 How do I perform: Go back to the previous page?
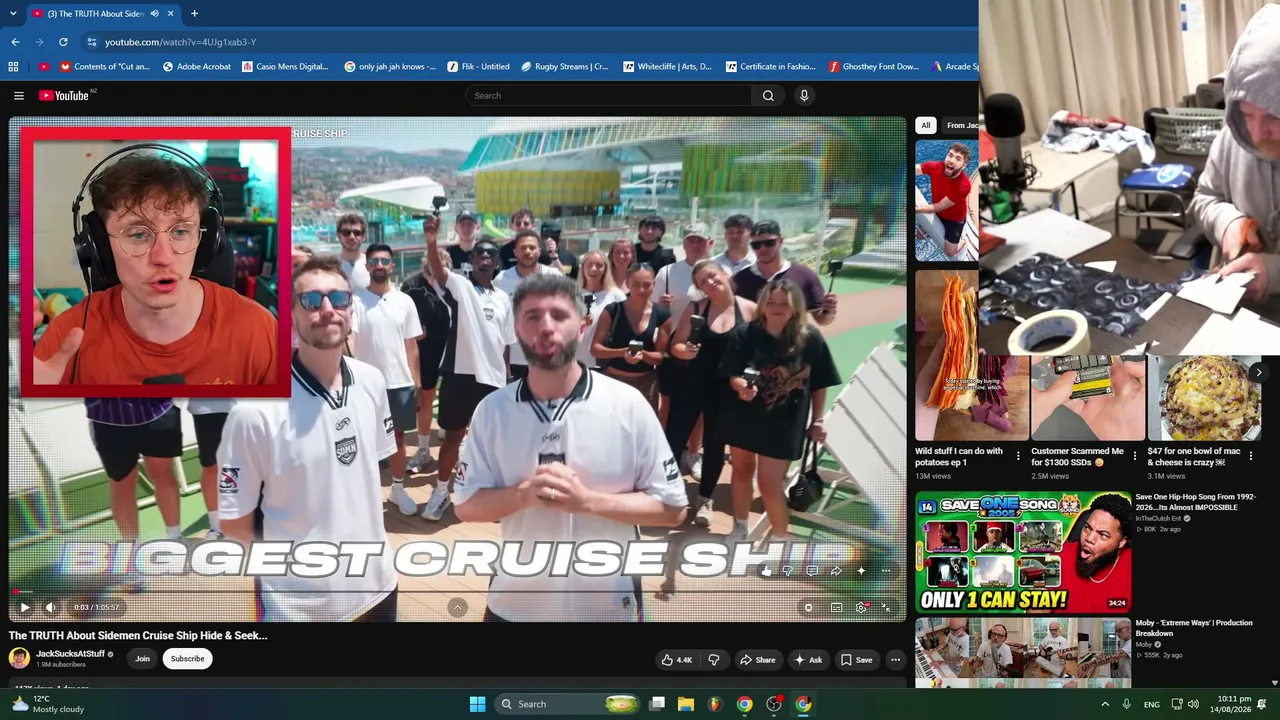(15, 42)
